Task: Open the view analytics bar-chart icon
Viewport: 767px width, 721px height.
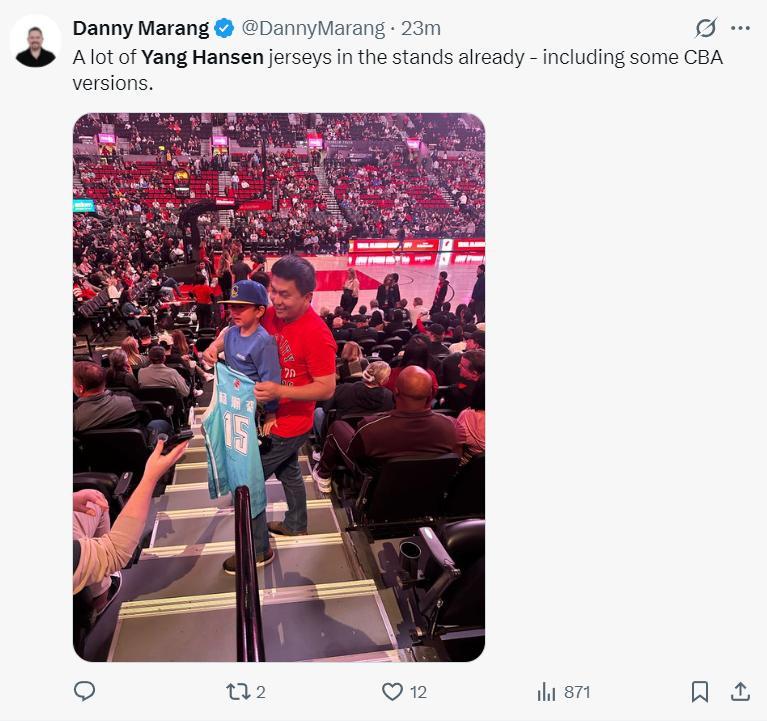Action: (546, 691)
